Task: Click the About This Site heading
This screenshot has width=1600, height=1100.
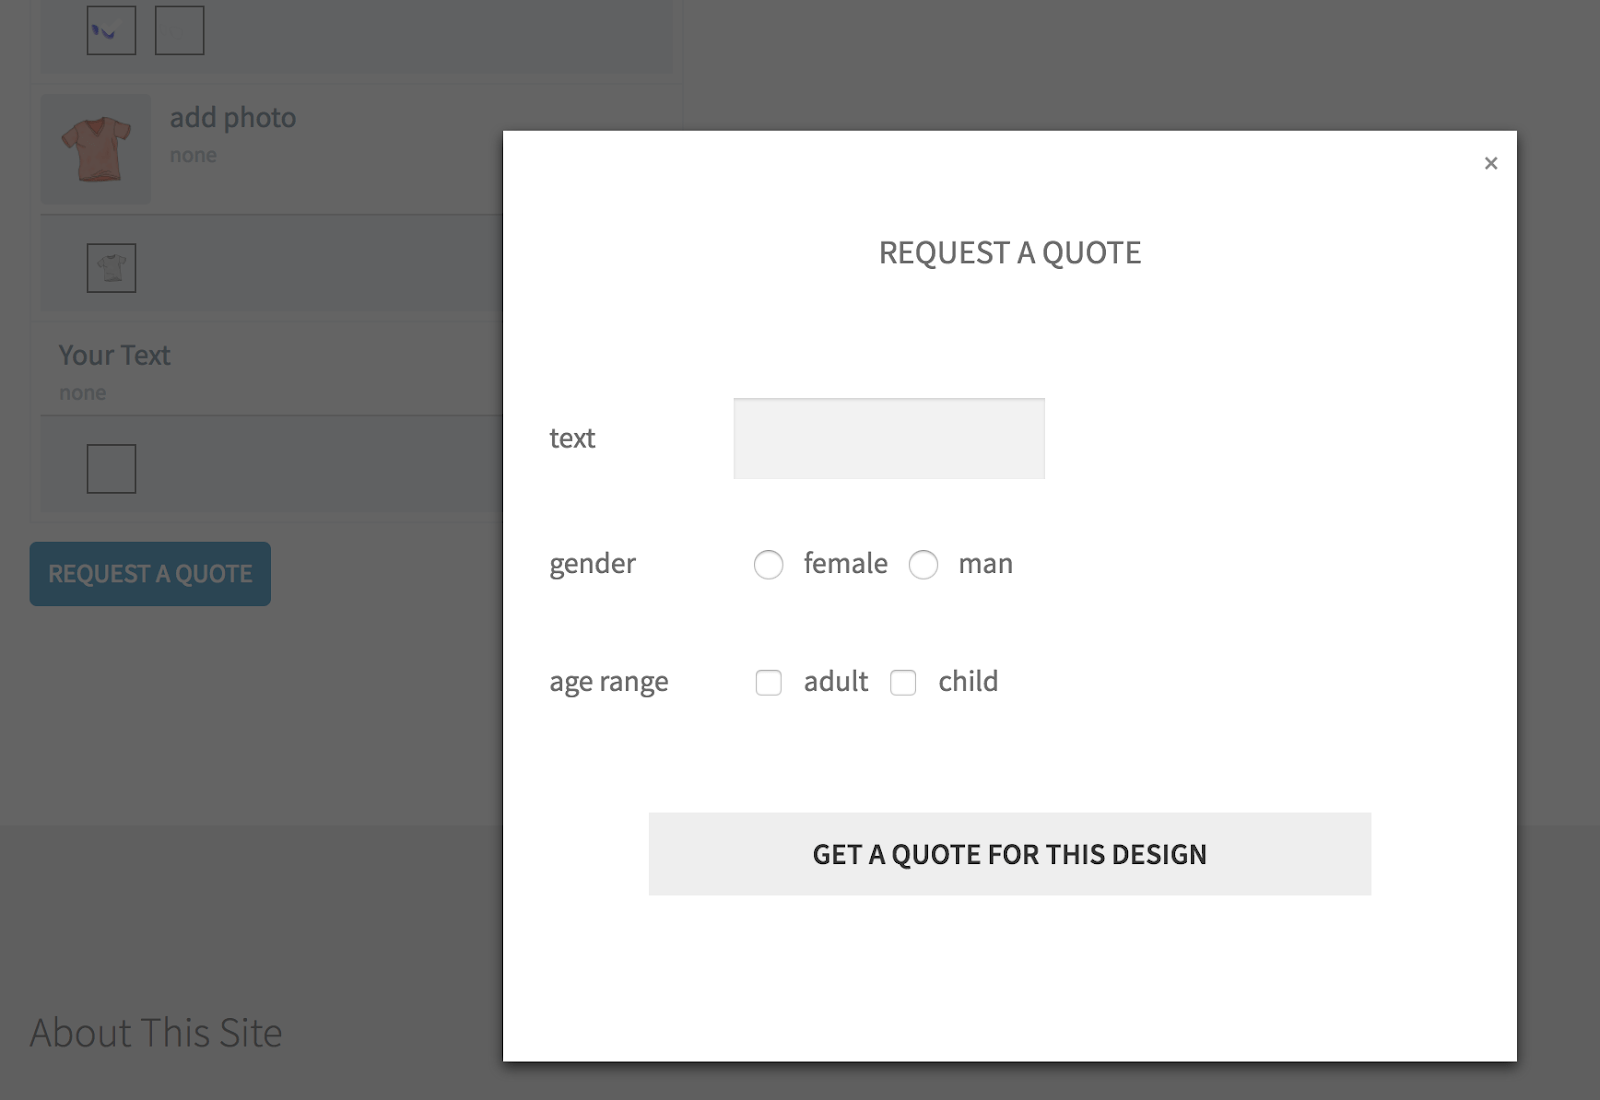Action: pos(156,1033)
